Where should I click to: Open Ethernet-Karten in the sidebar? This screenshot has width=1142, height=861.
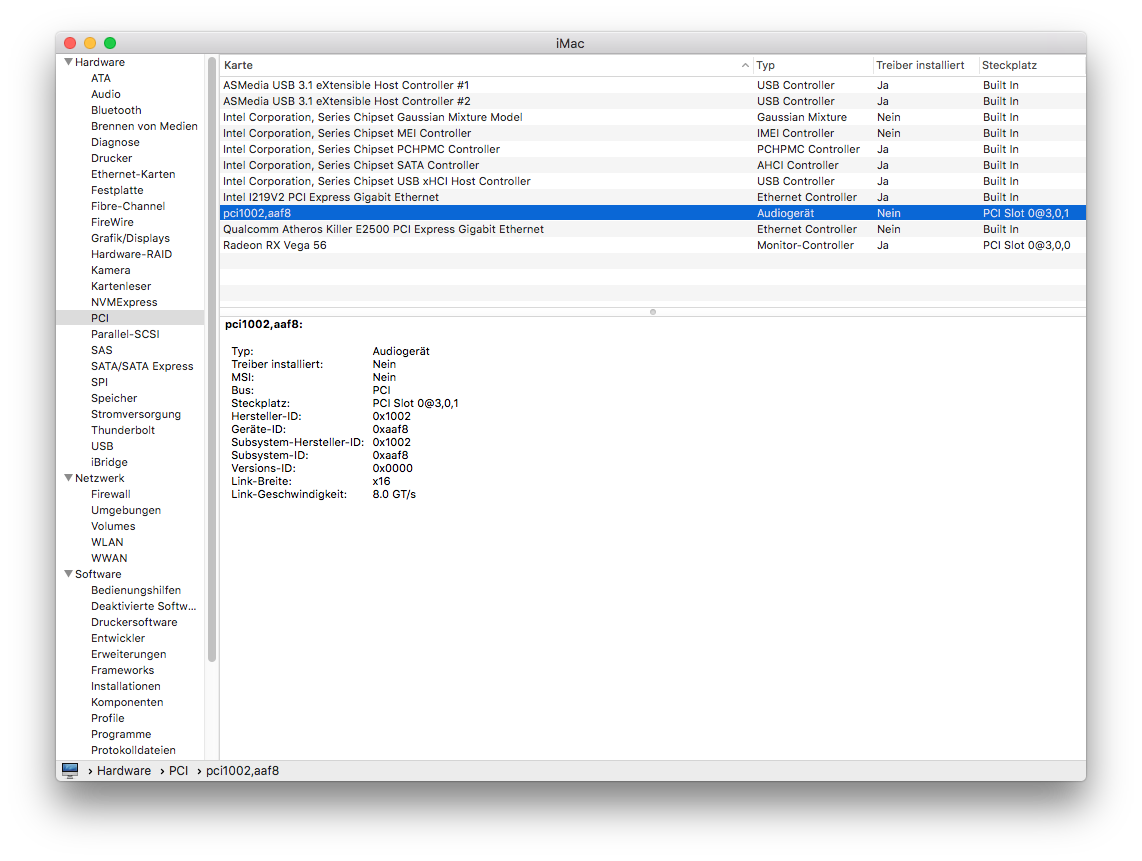pyautogui.click(x=133, y=174)
